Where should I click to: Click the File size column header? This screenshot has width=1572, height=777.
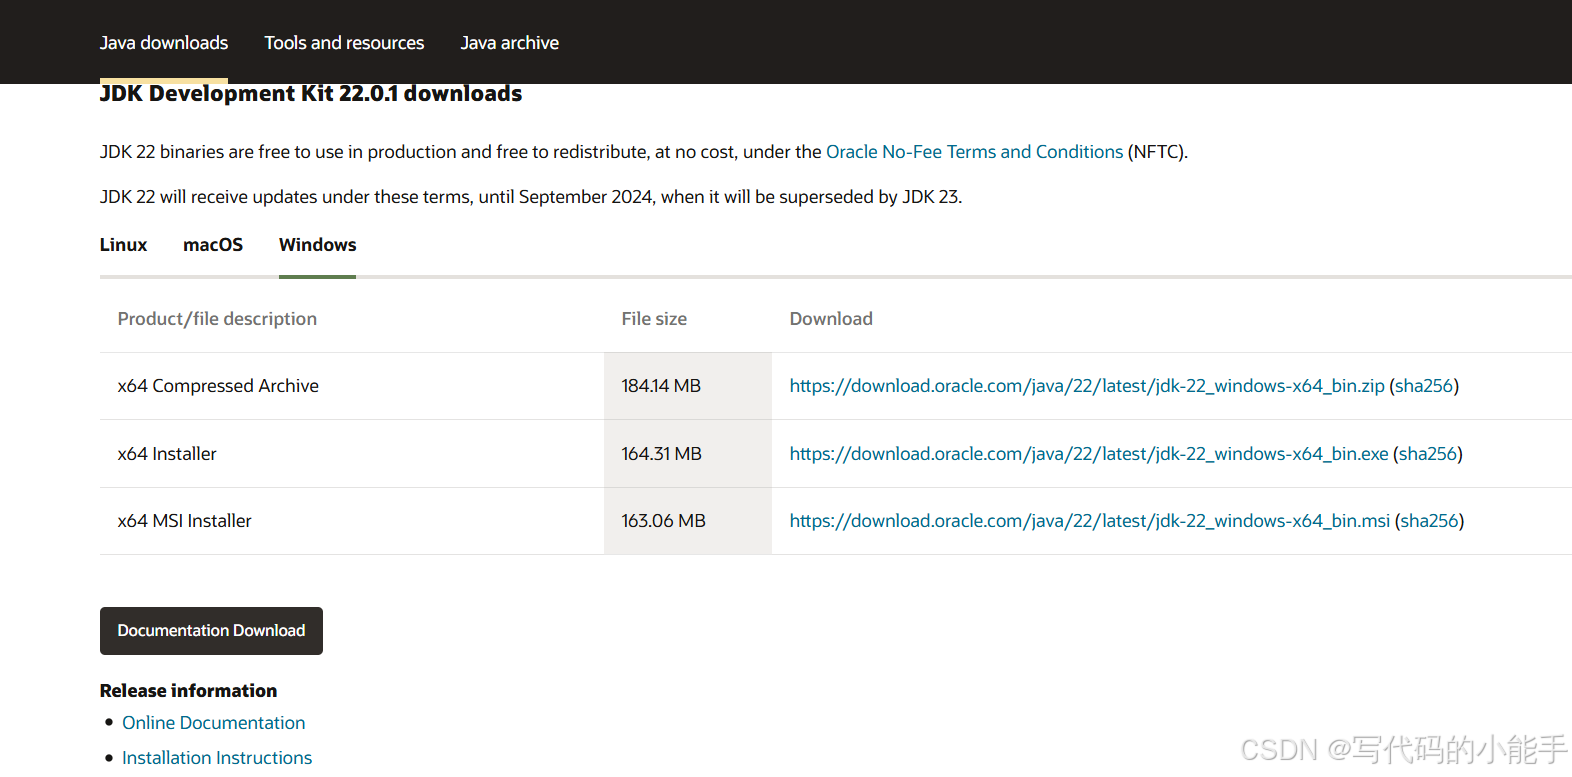[x=654, y=319]
